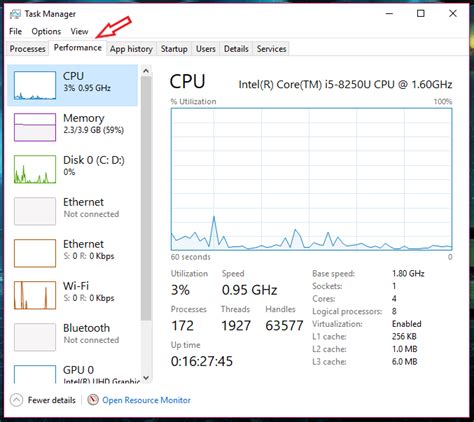Select the Bluetooth Not connected thumbnail
This screenshot has height=422, width=474.
35,337
